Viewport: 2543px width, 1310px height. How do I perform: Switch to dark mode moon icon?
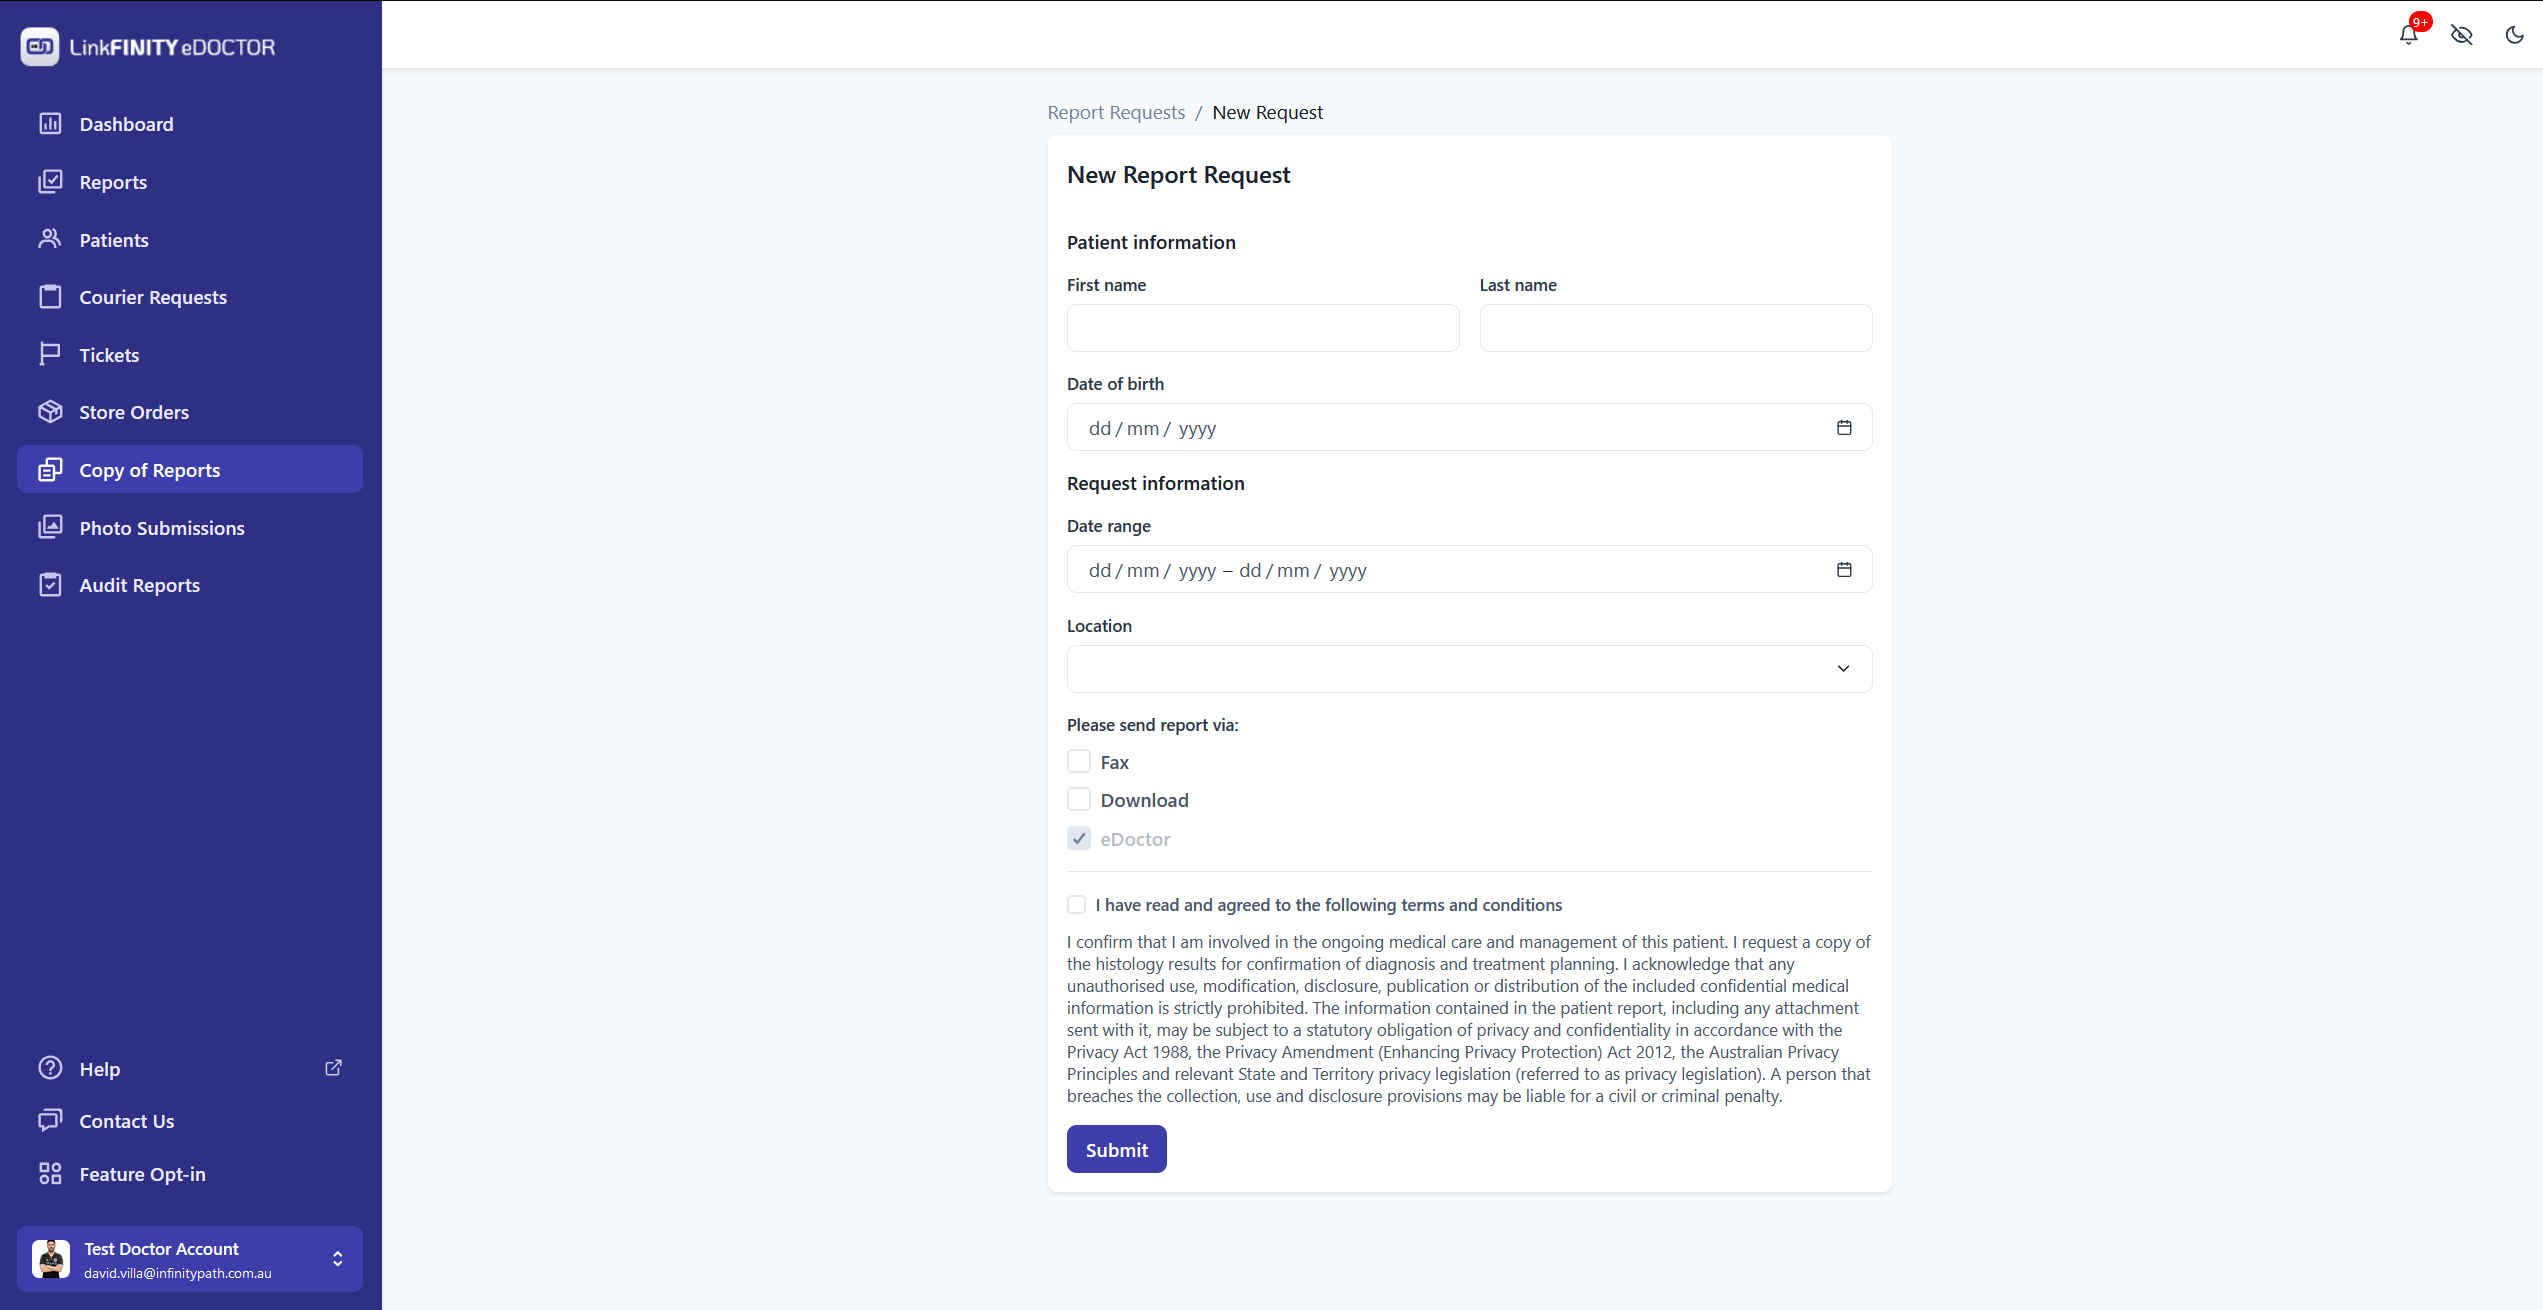pos(2514,35)
